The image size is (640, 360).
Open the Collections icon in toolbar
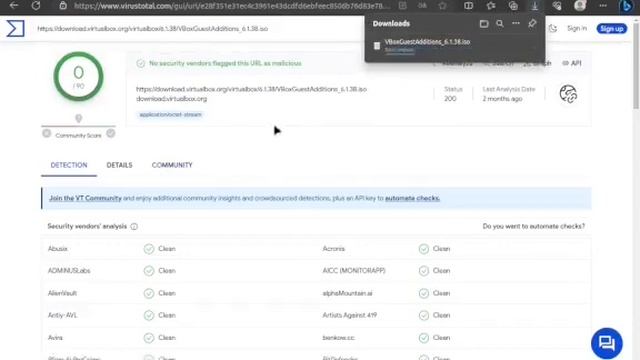point(513,6)
